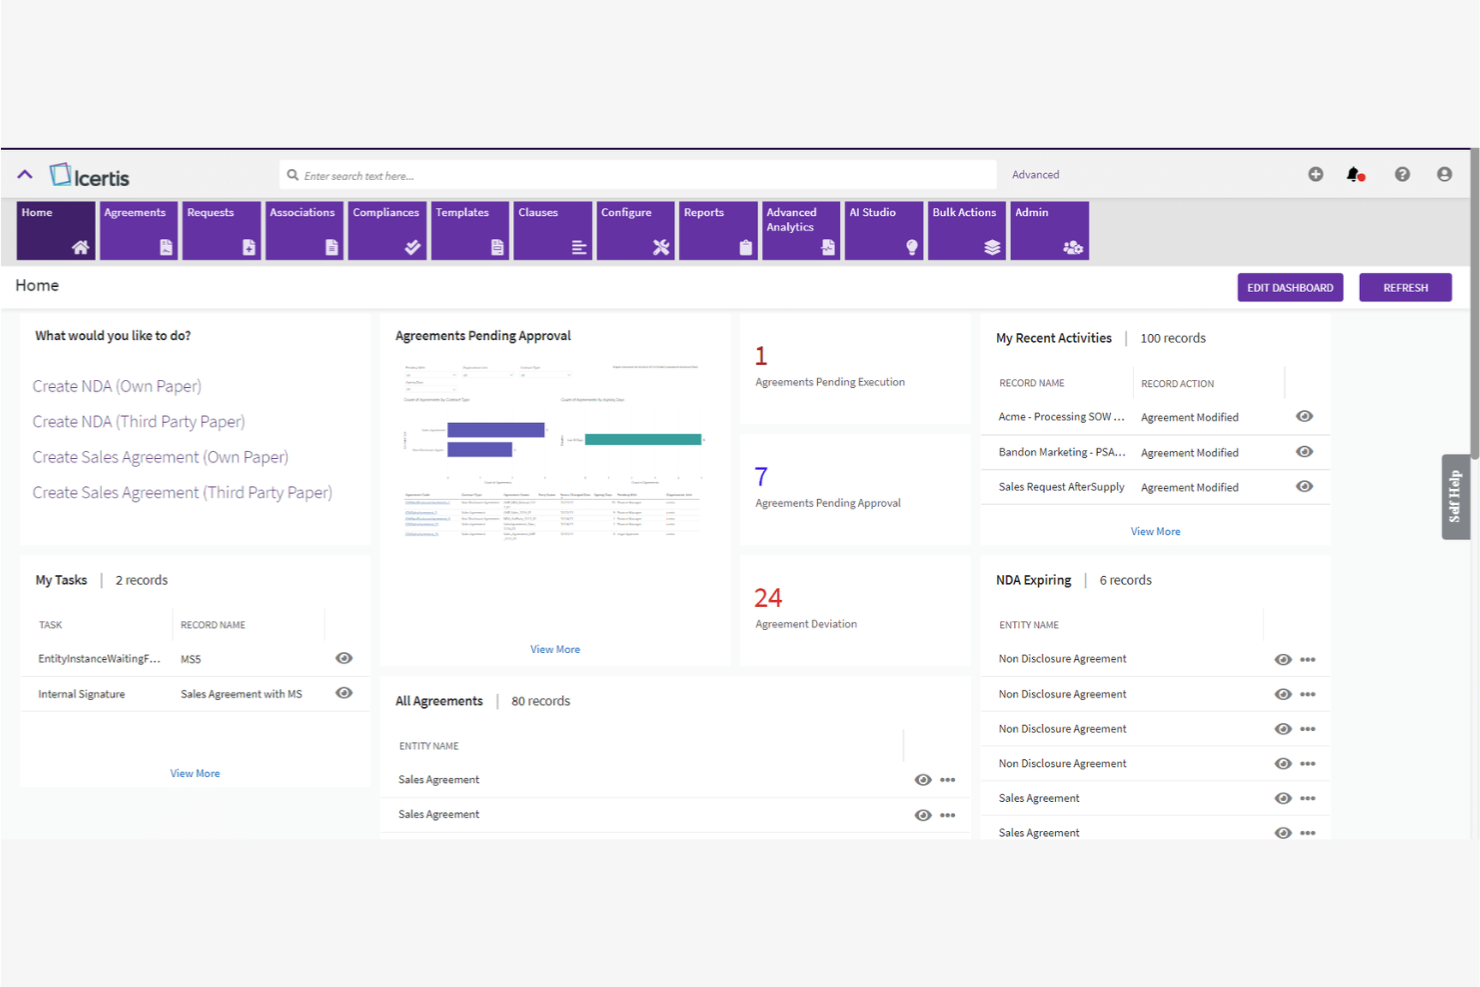1480x987 pixels.
Task: Open the help question mark icon
Action: pos(1402,174)
